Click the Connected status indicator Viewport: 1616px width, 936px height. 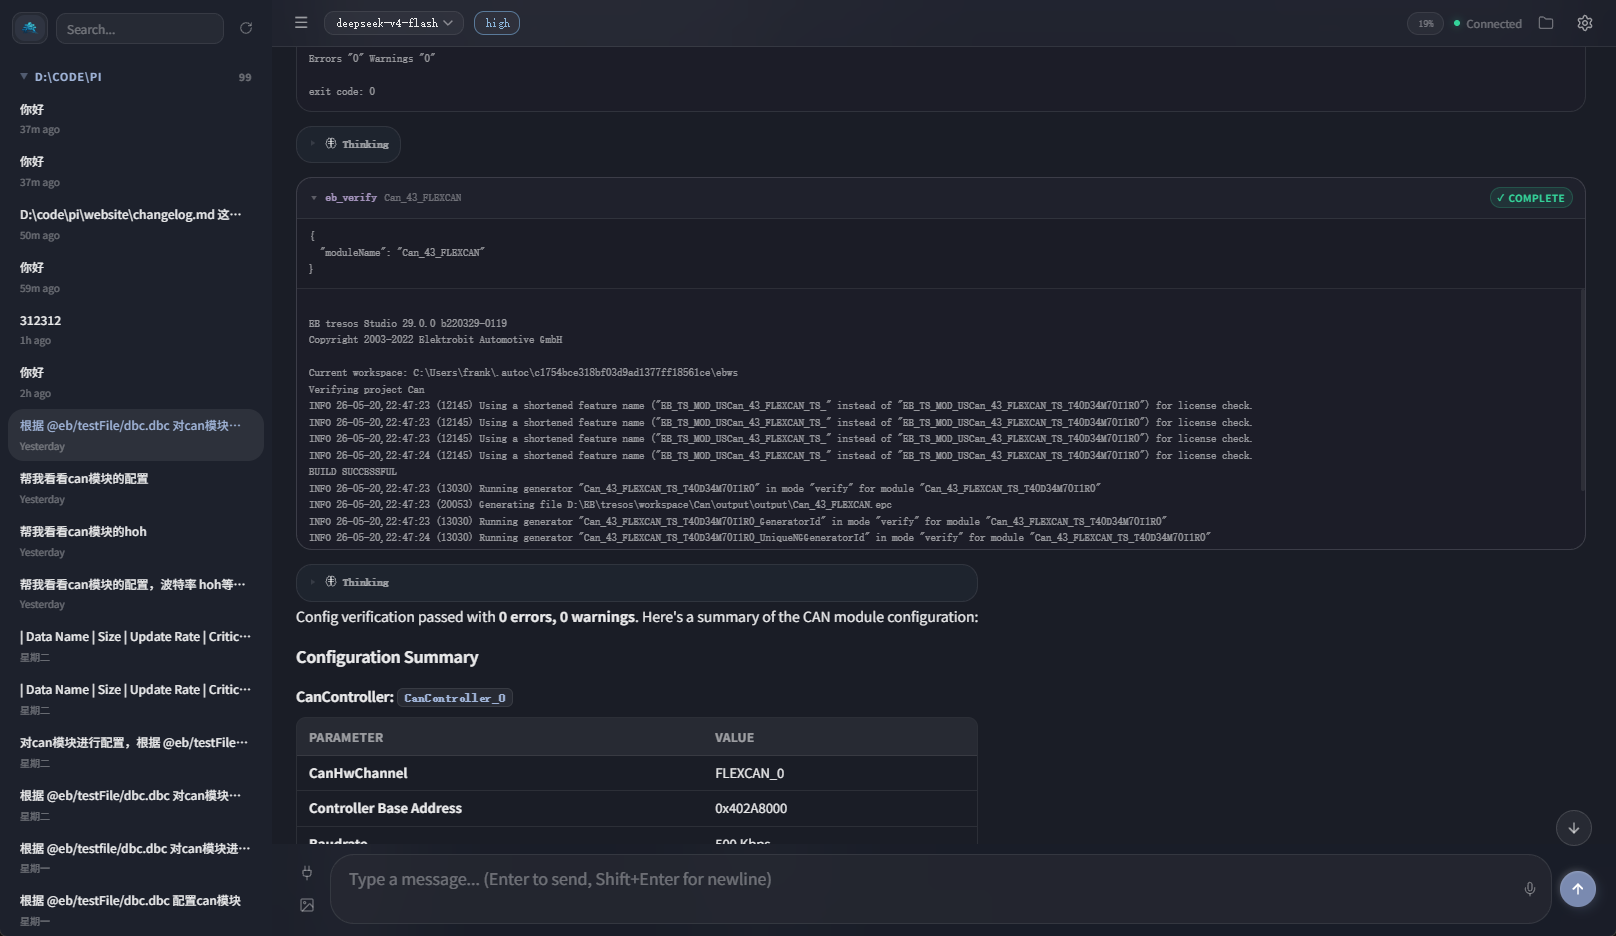(x=1488, y=23)
